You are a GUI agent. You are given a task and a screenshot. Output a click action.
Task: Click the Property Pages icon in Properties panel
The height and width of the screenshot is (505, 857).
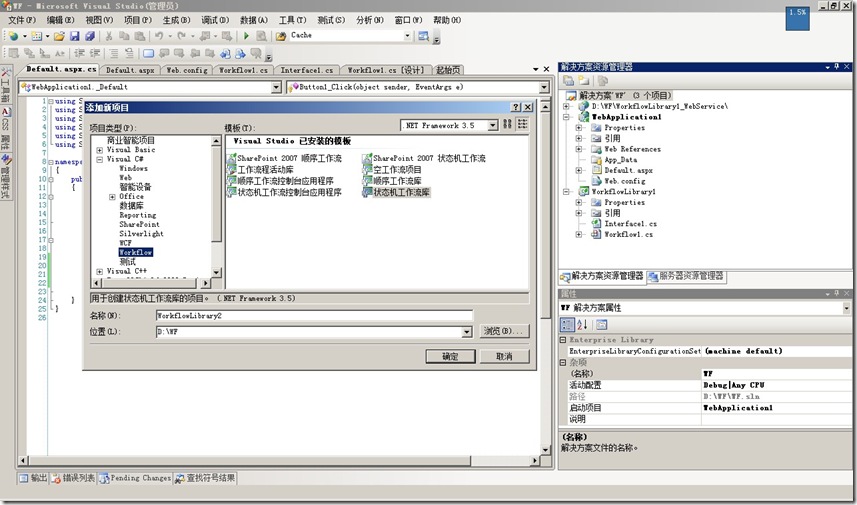[601, 325]
